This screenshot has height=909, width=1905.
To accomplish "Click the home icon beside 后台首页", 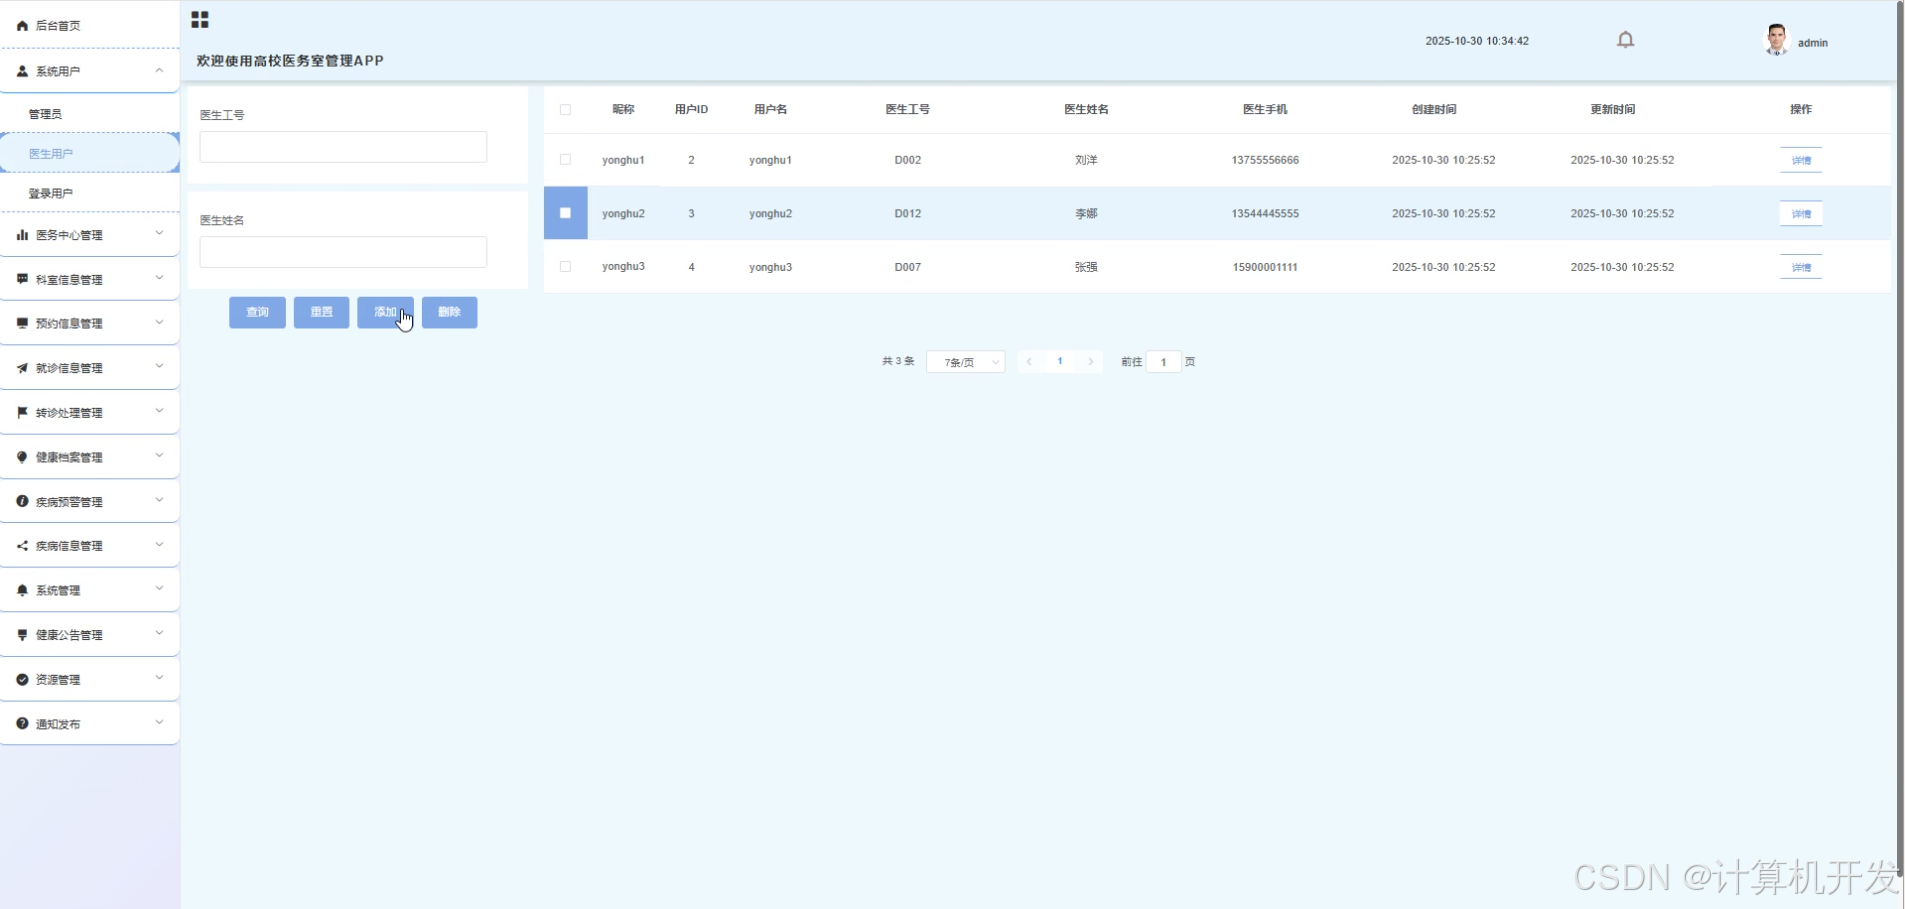I will (22, 26).
